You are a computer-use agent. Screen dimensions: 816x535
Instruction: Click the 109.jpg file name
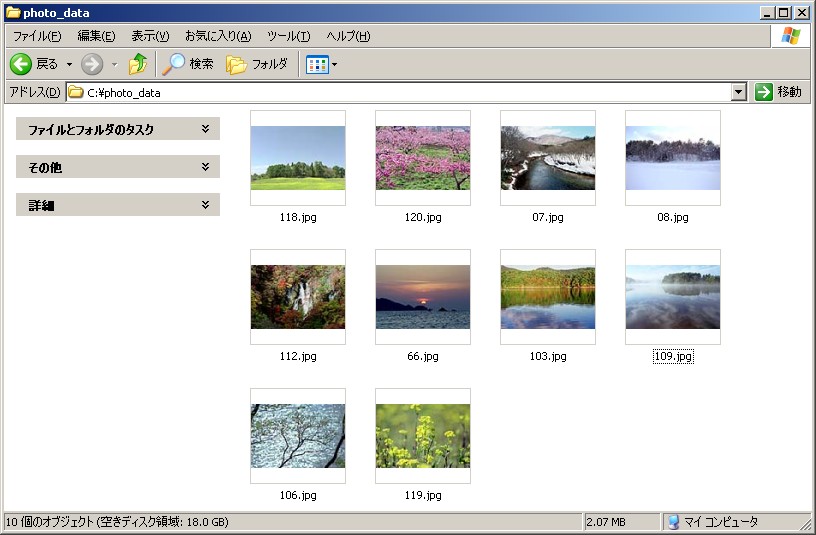click(x=673, y=356)
